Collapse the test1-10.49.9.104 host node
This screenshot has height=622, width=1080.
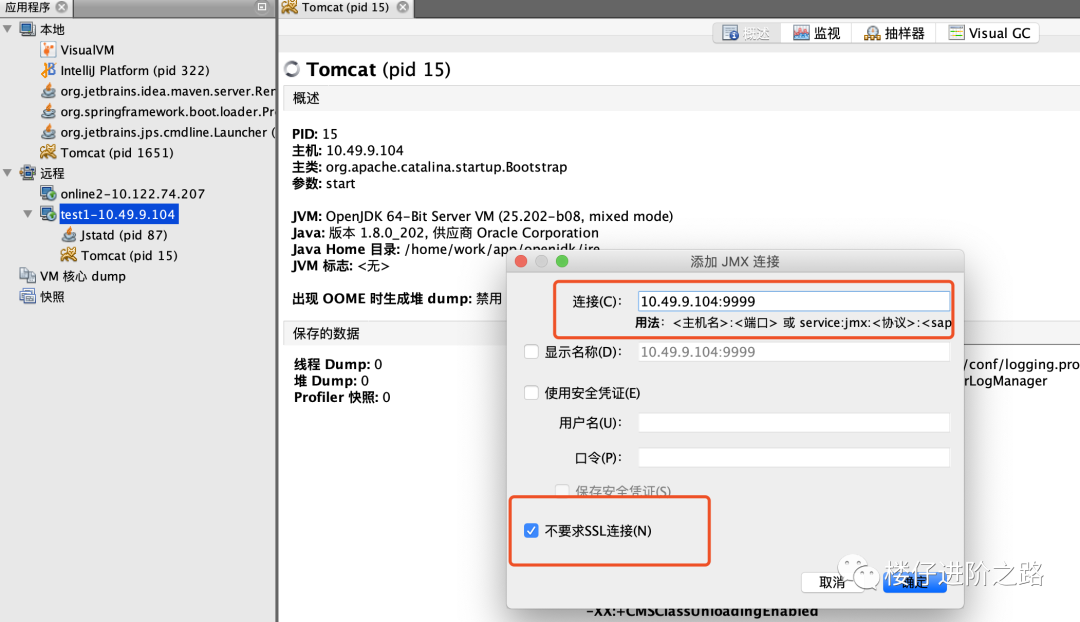(x=28, y=214)
